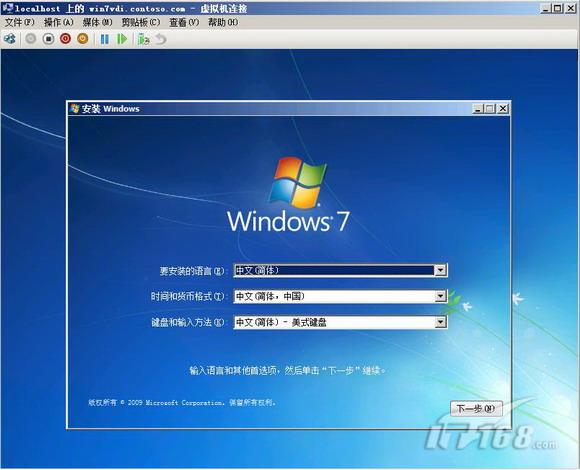Pause the virtual machine

[105, 39]
